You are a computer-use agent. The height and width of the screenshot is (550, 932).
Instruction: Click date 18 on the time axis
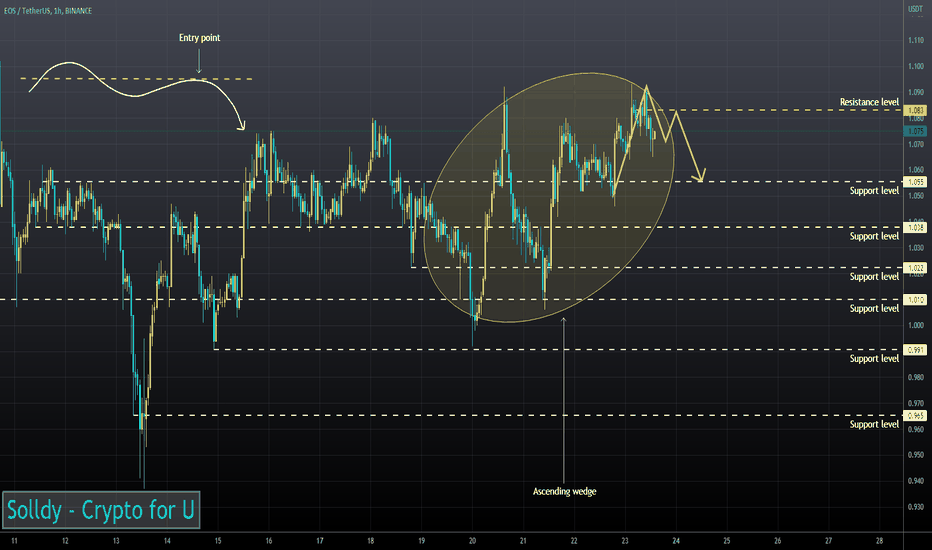[x=370, y=541]
